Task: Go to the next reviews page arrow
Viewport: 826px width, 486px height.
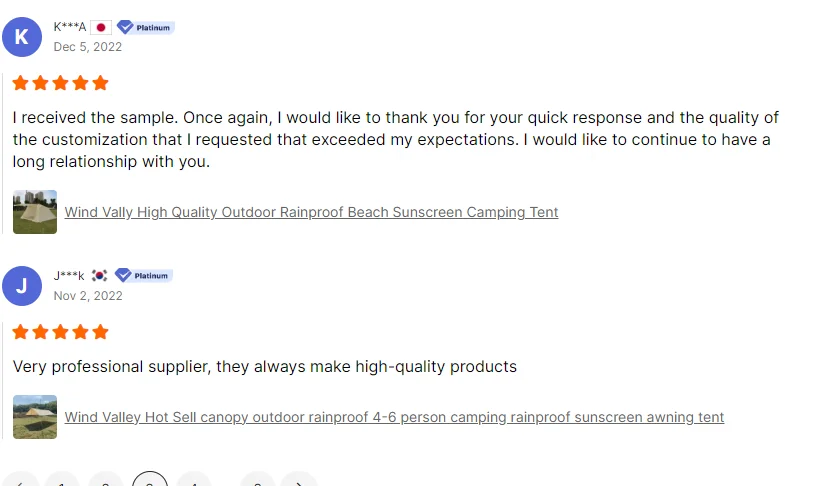Action: point(299,480)
